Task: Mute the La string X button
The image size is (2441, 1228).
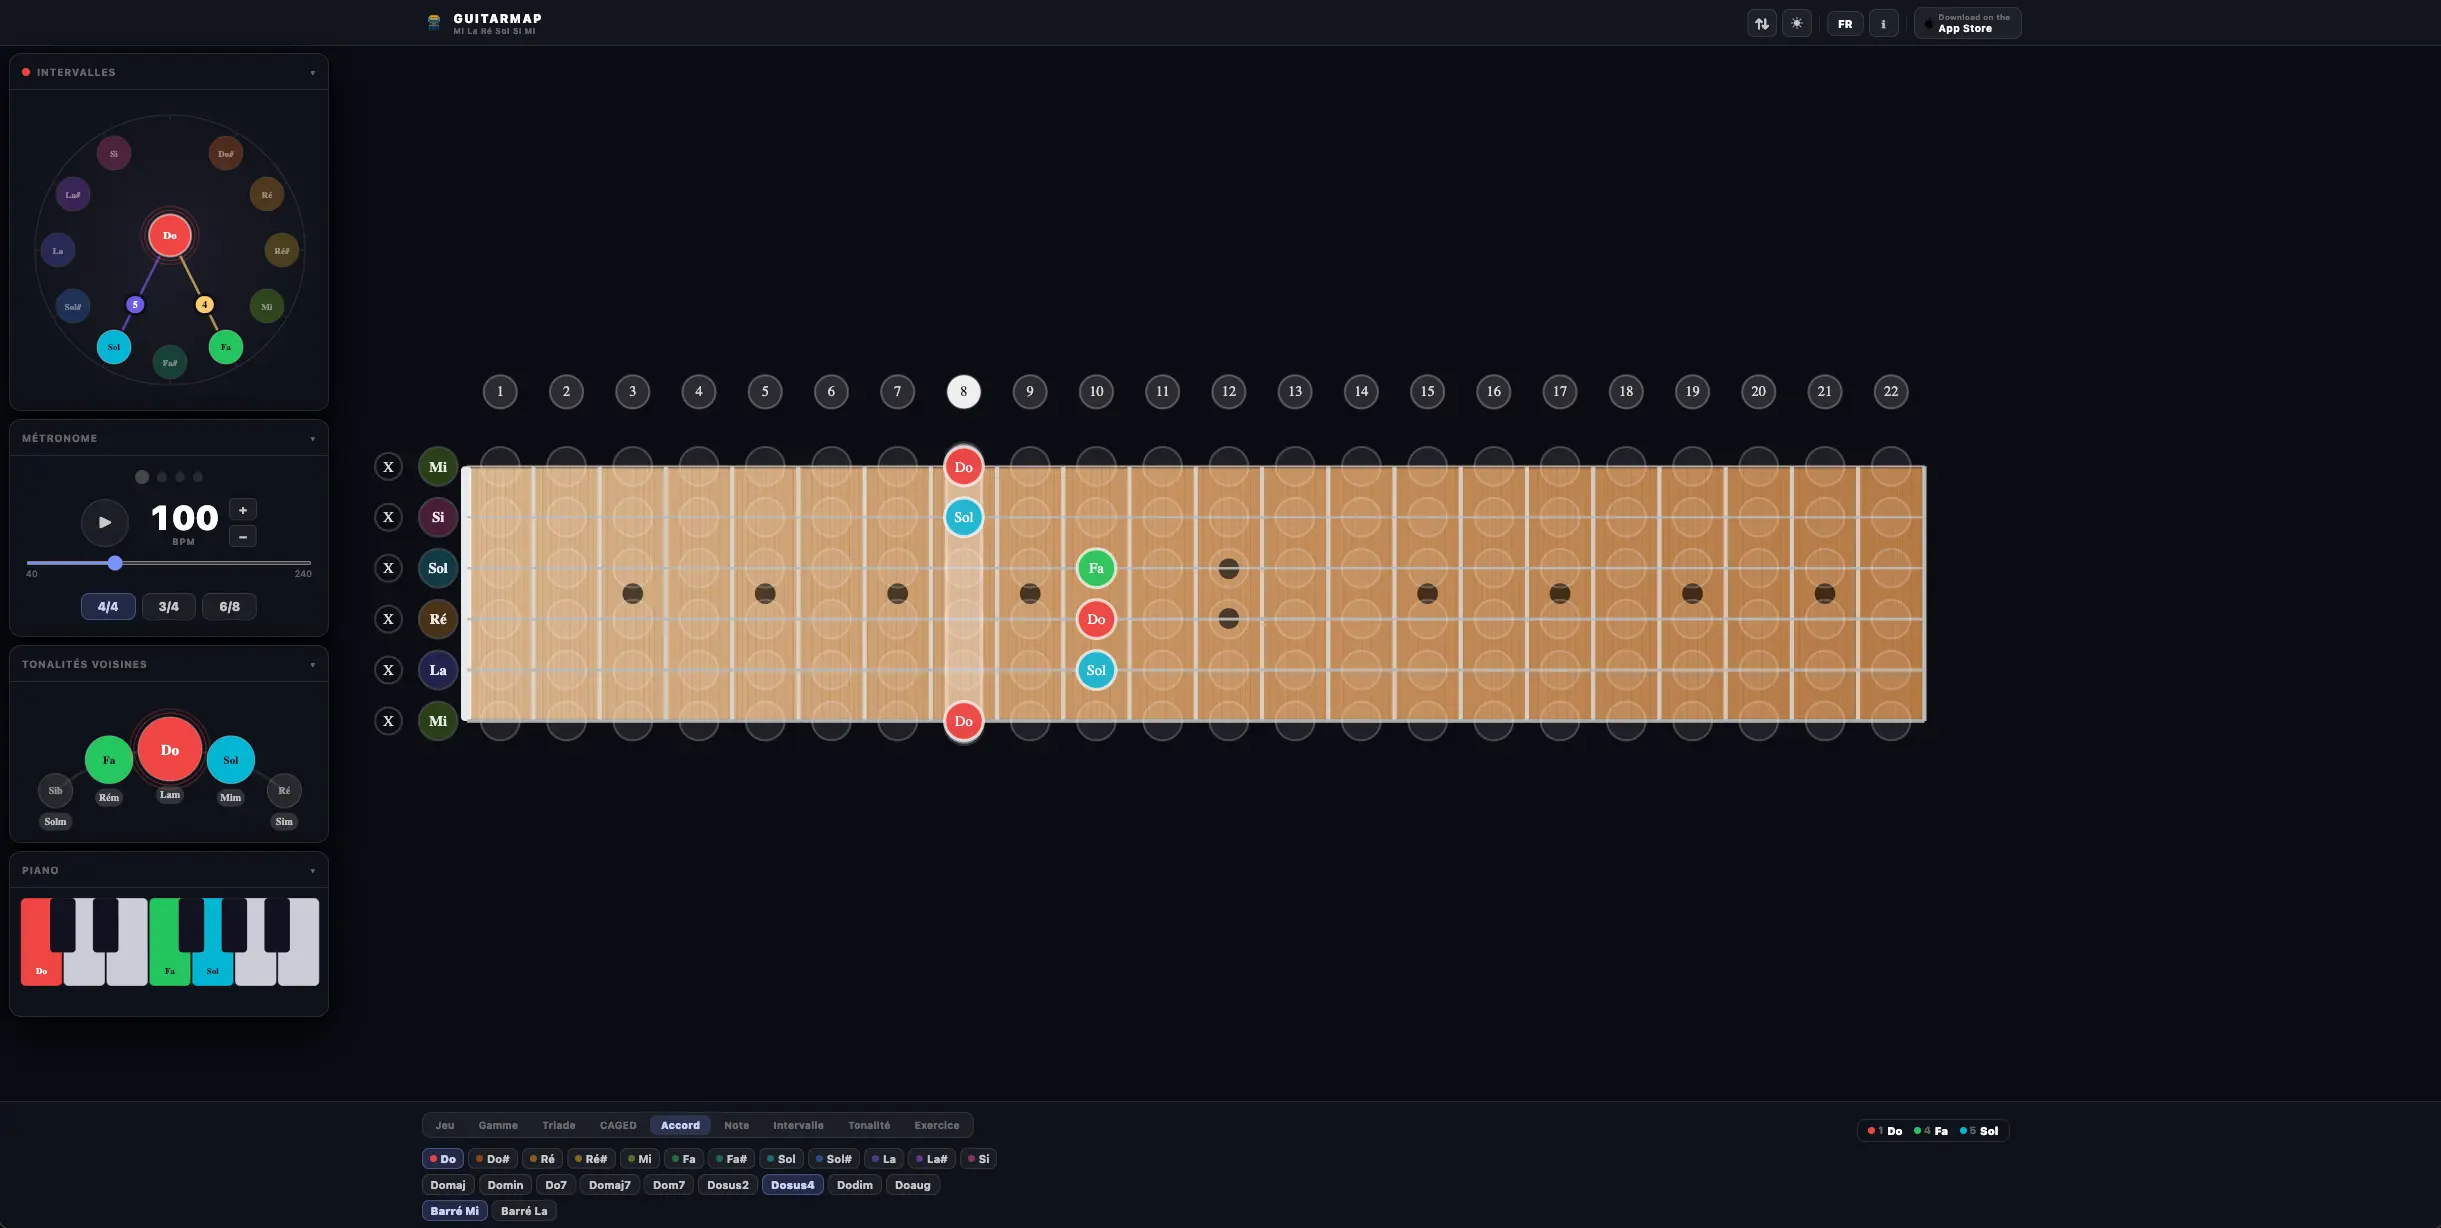Action: [389, 670]
